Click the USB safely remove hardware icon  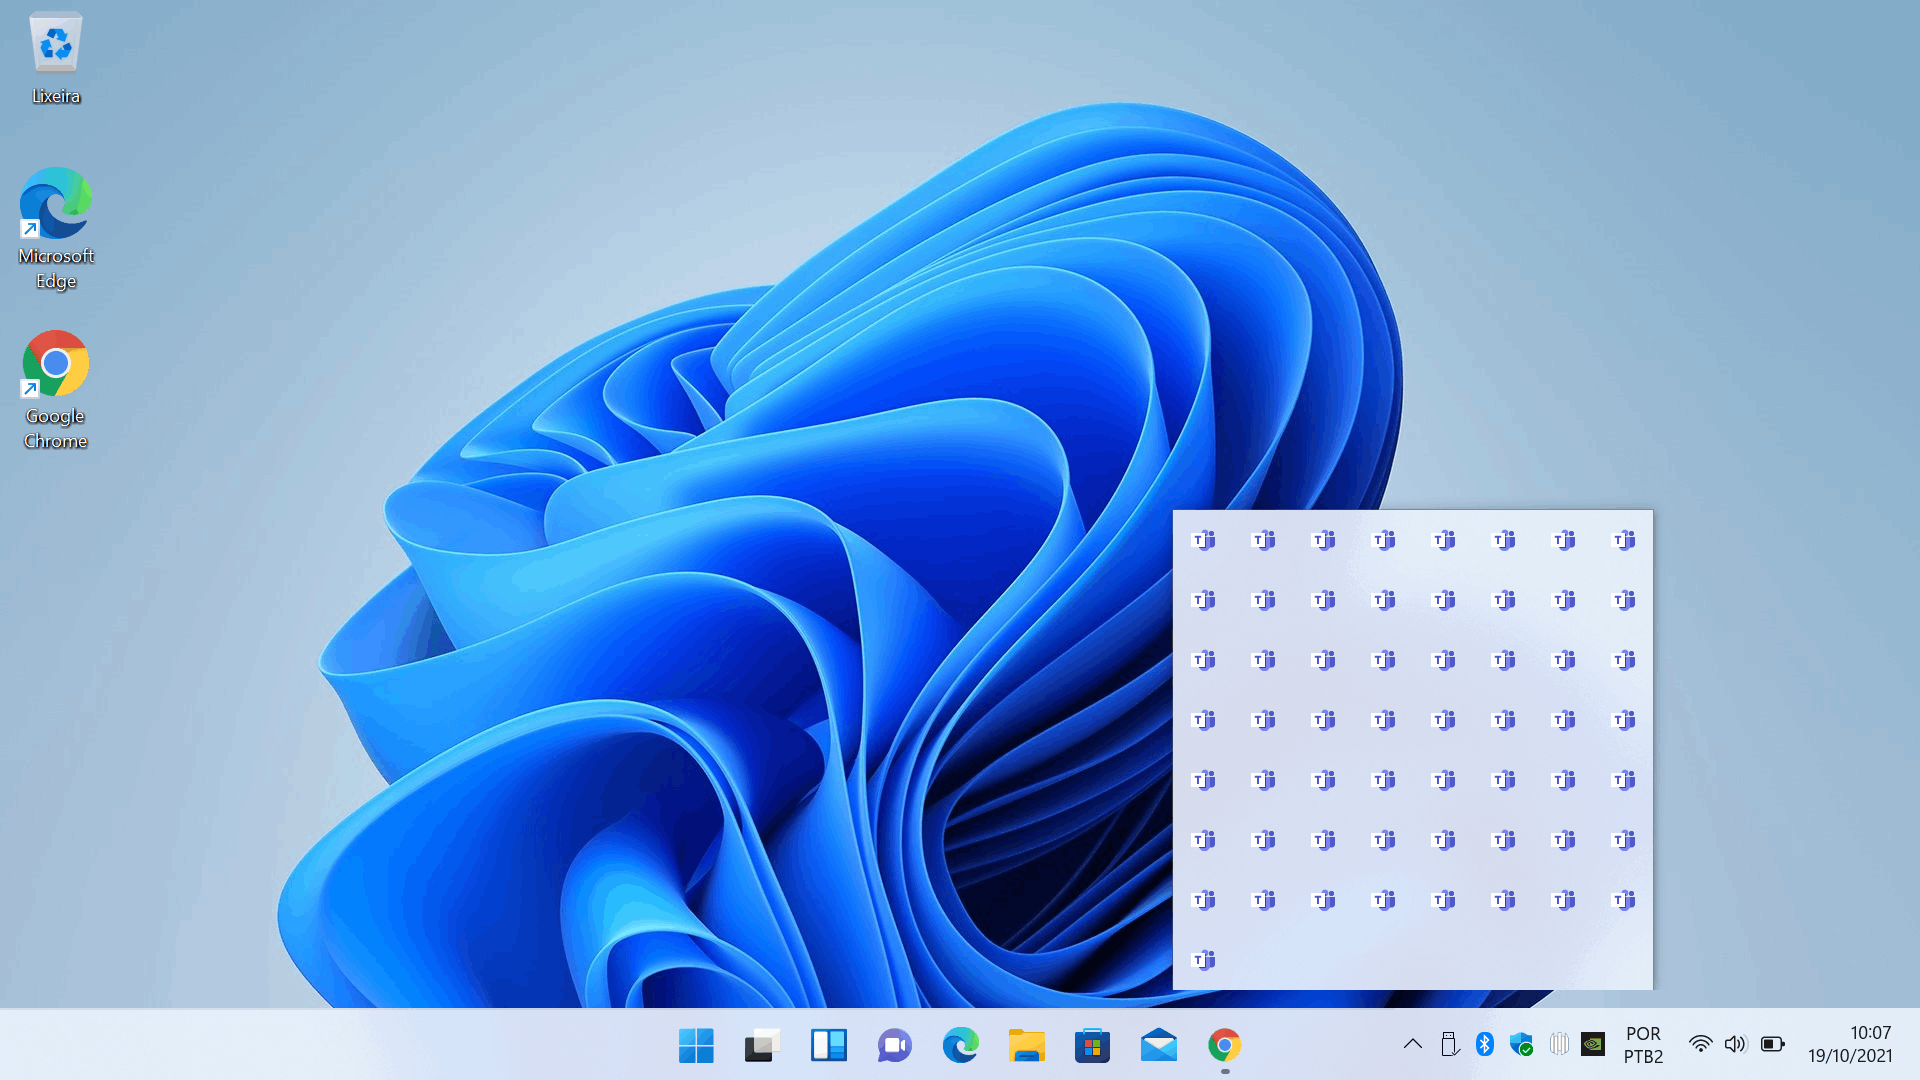[x=1449, y=1044]
